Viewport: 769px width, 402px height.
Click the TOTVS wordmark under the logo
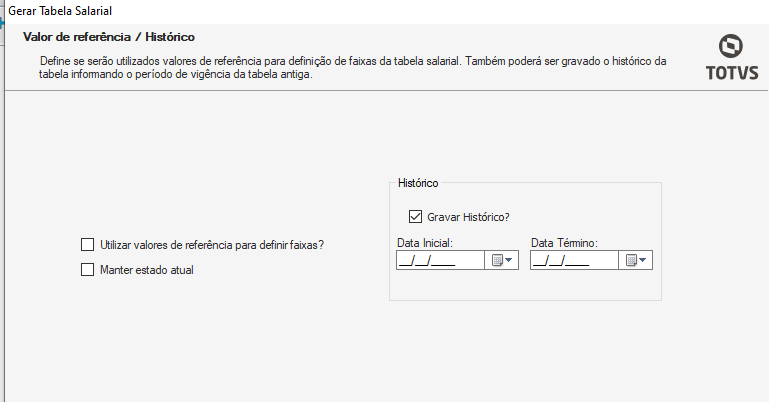[731, 73]
